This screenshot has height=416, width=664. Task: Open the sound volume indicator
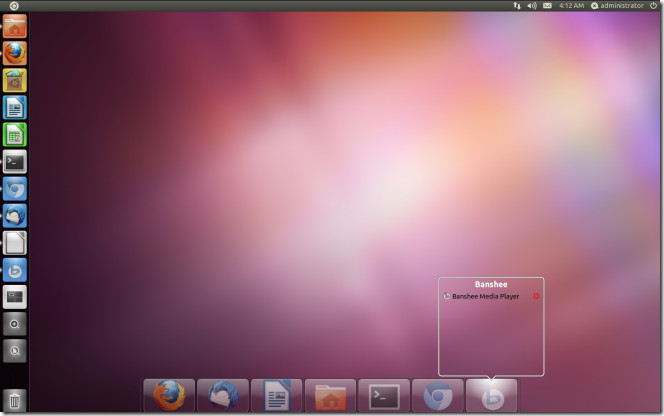tap(532, 6)
